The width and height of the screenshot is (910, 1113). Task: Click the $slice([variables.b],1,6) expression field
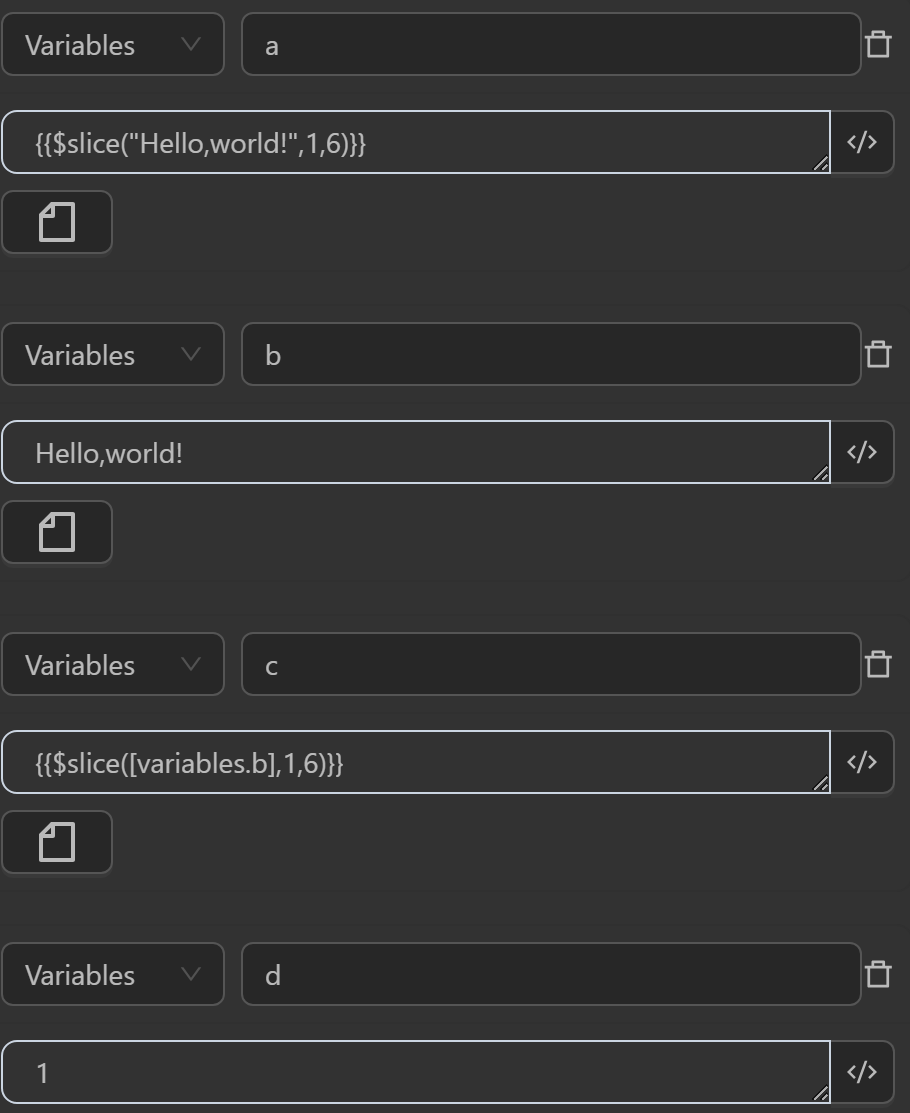tap(415, 763)
